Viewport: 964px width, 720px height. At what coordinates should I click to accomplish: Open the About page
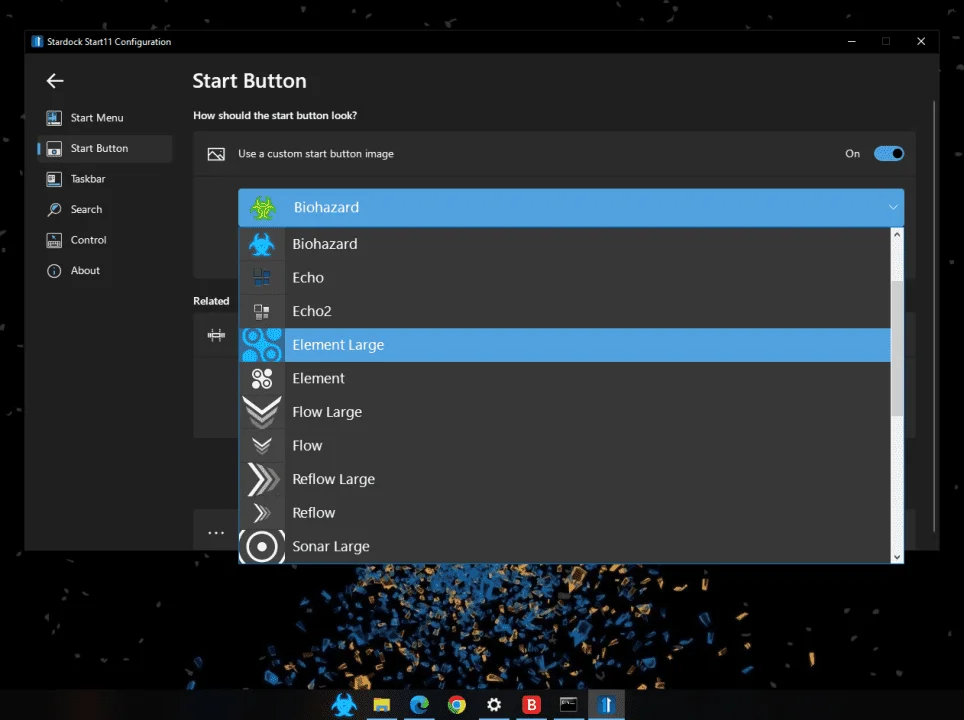click(x=105, y=271)
